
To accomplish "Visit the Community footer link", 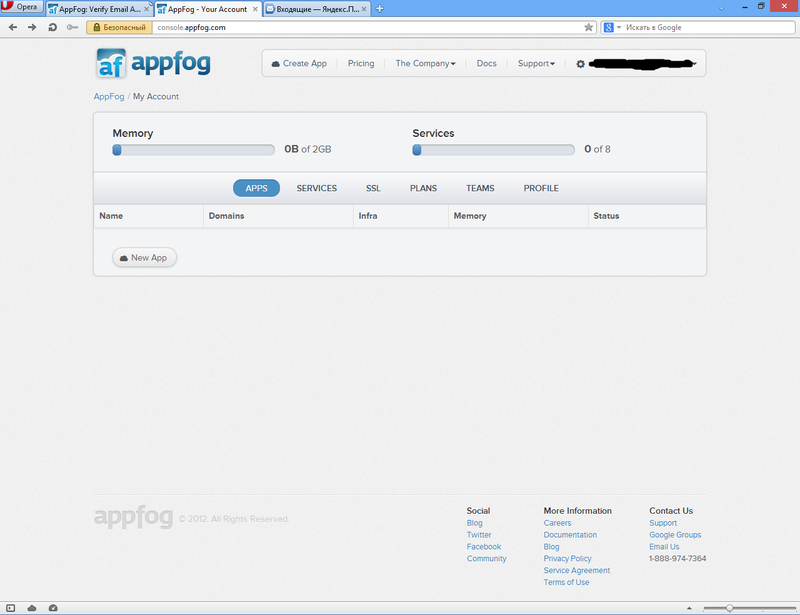I will [486, 558].
